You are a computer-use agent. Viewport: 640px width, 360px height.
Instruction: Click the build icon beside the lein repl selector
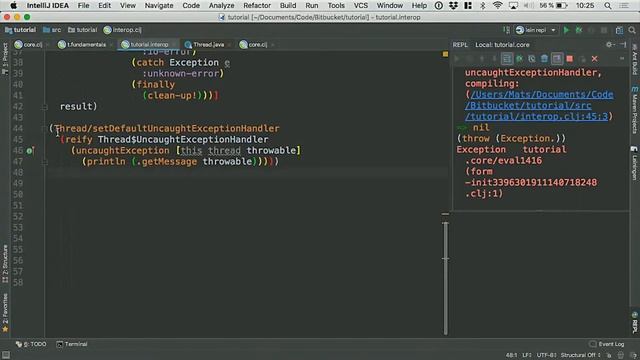click(x=507, y=30)
